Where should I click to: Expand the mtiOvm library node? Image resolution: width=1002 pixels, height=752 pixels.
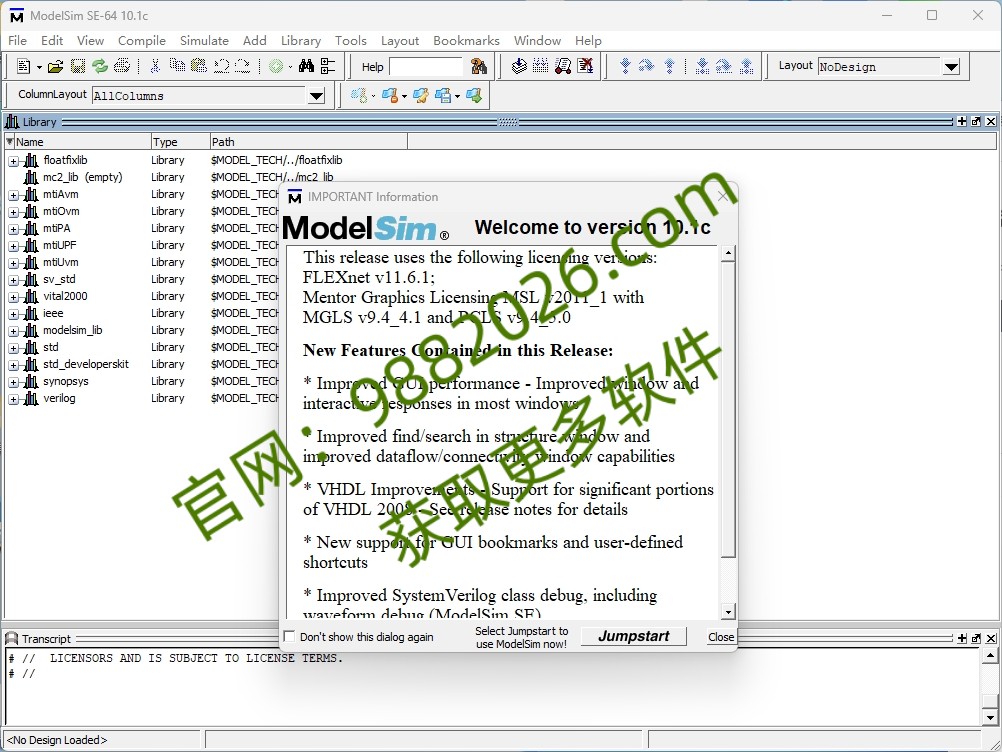pyautogui.click(x=13, y=212)
